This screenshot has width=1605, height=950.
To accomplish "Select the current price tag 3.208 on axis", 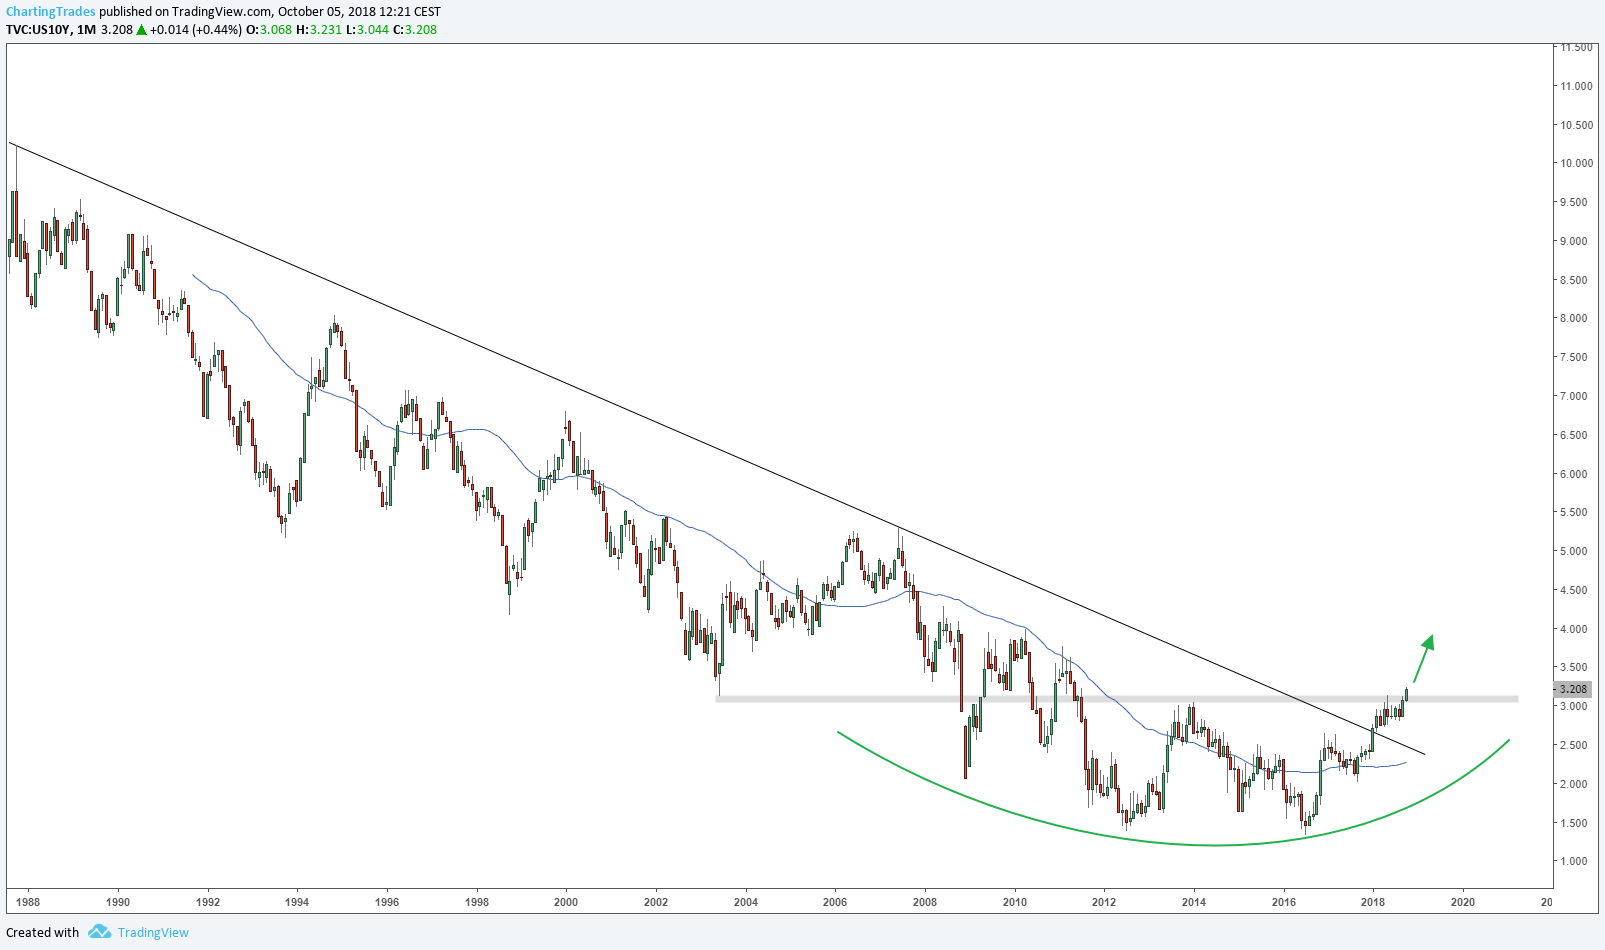I will 1572,689.
